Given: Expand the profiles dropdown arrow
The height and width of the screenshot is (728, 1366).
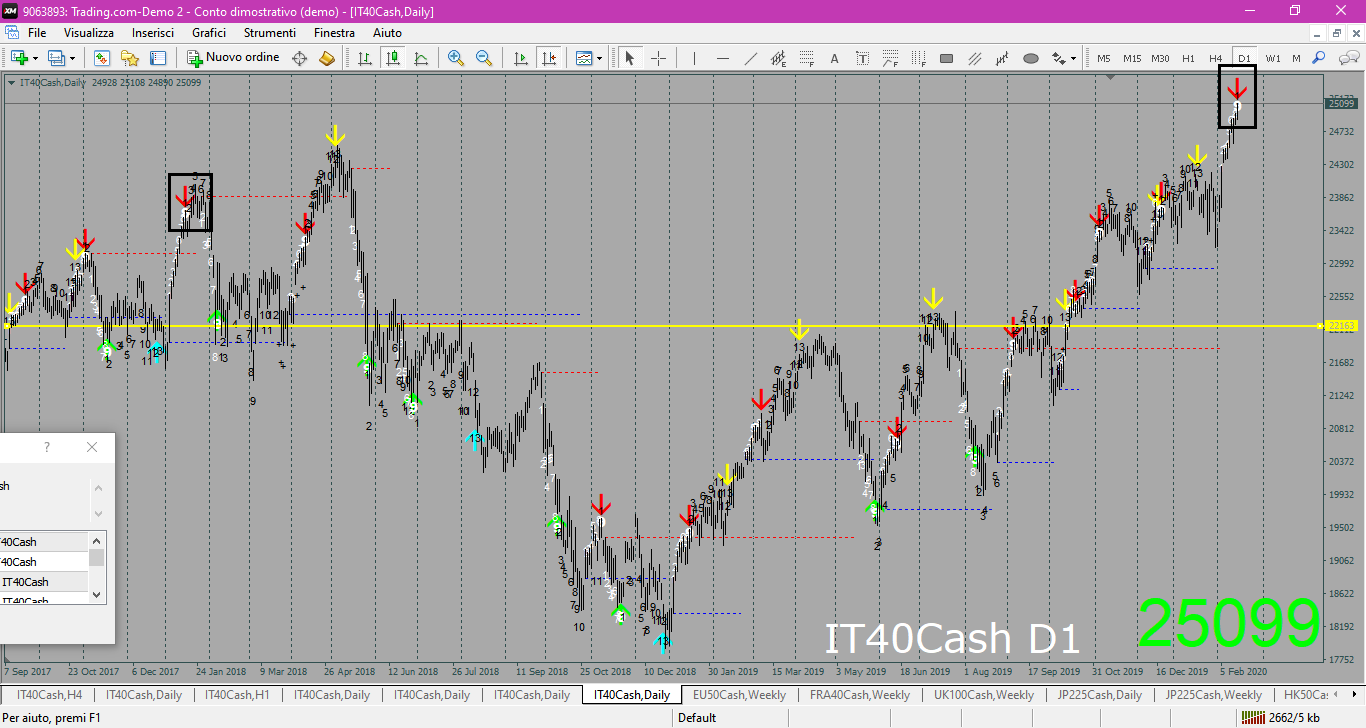Looking at the screenshot, I should pyautogui.click(x=72, y=58).
